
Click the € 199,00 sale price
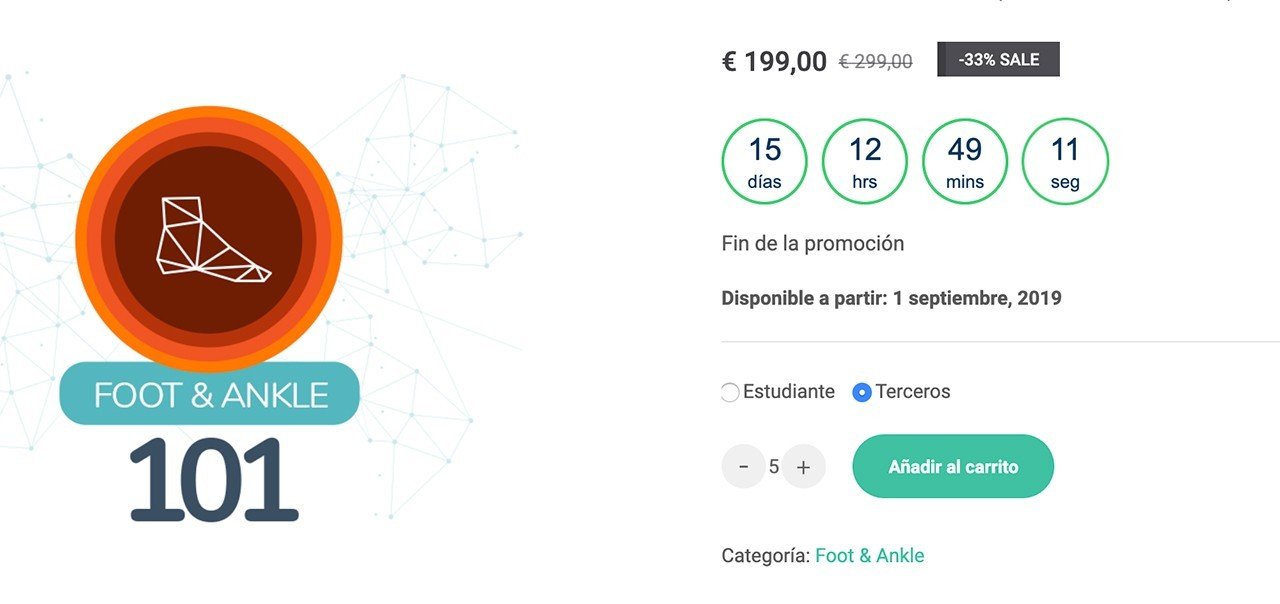[x=774, y=62]
